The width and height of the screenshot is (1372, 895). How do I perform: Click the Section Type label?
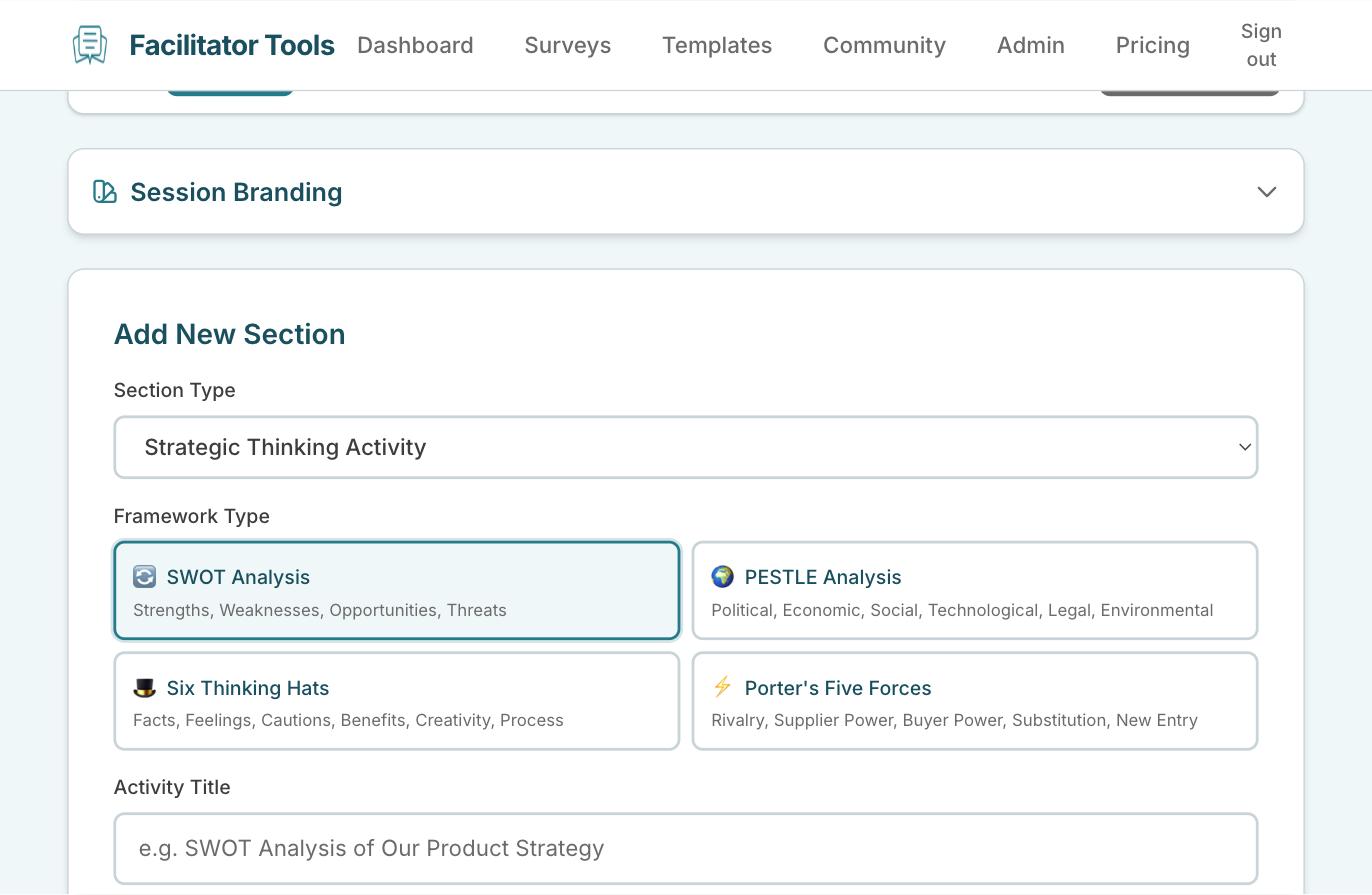175,390
